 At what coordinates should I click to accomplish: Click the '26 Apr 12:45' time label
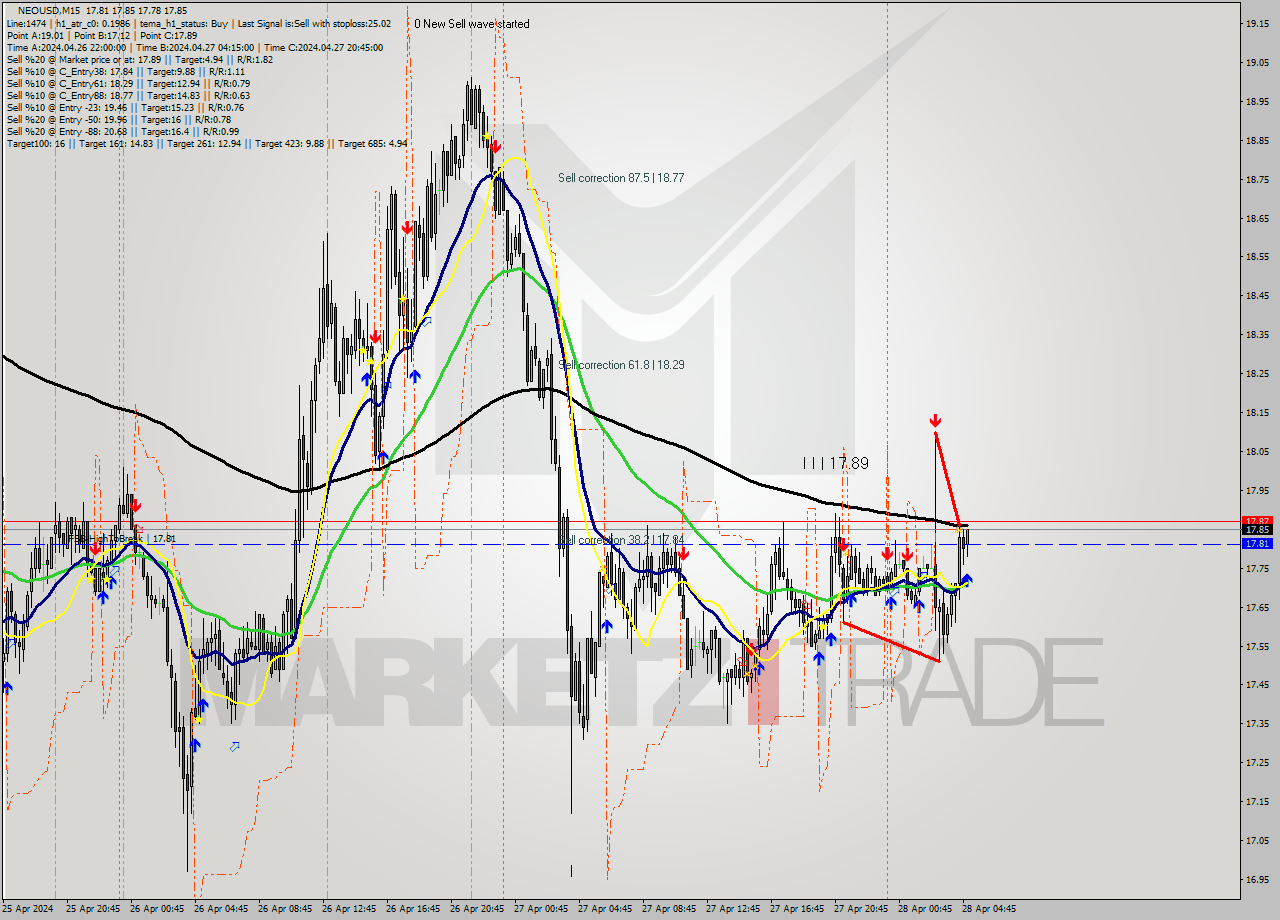(x=349, y=909)
